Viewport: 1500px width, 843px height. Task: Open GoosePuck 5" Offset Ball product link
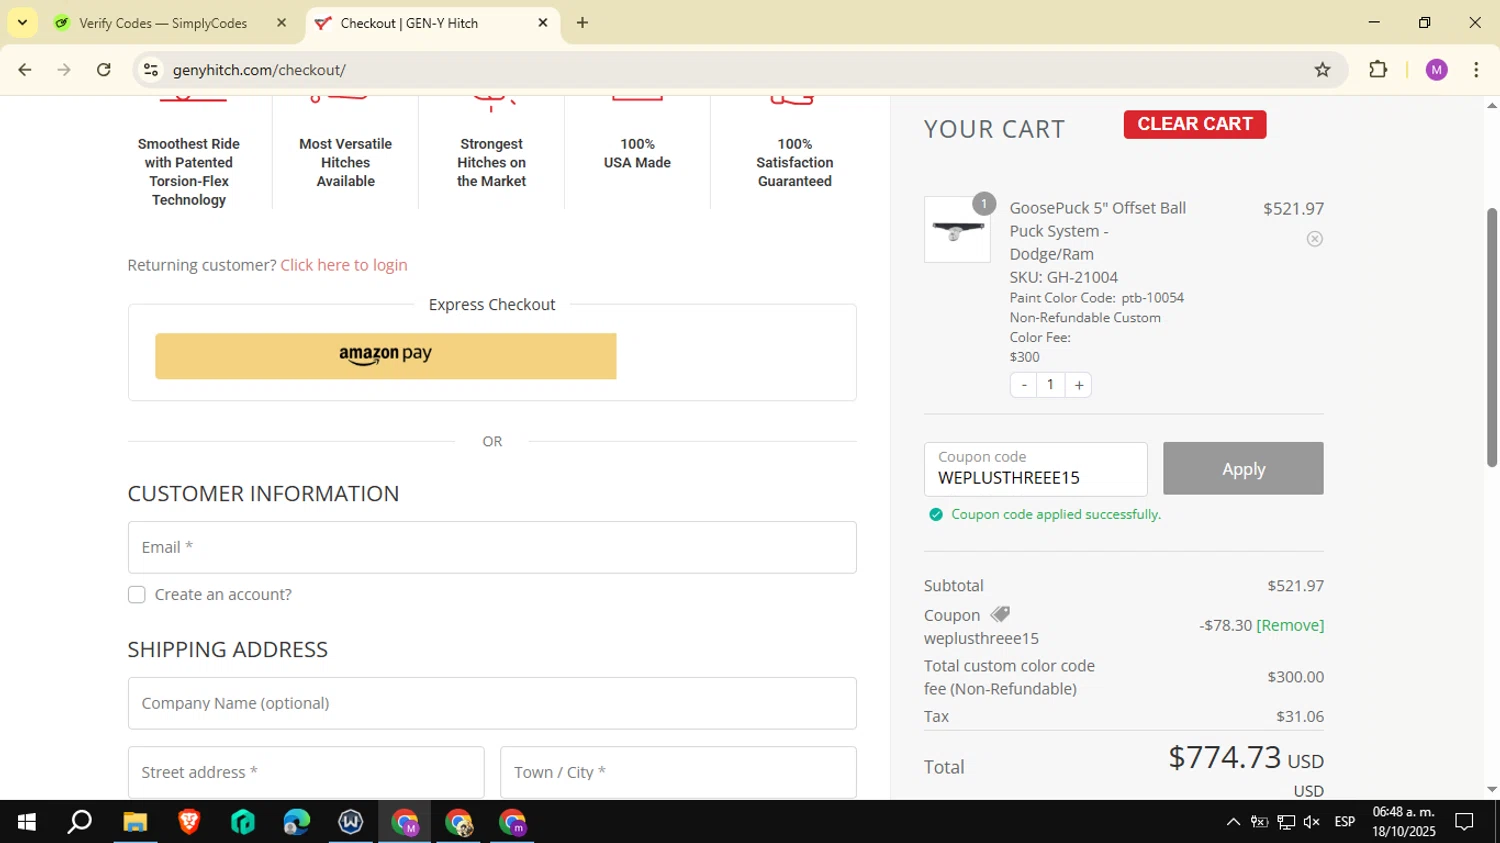point(1098,231)
